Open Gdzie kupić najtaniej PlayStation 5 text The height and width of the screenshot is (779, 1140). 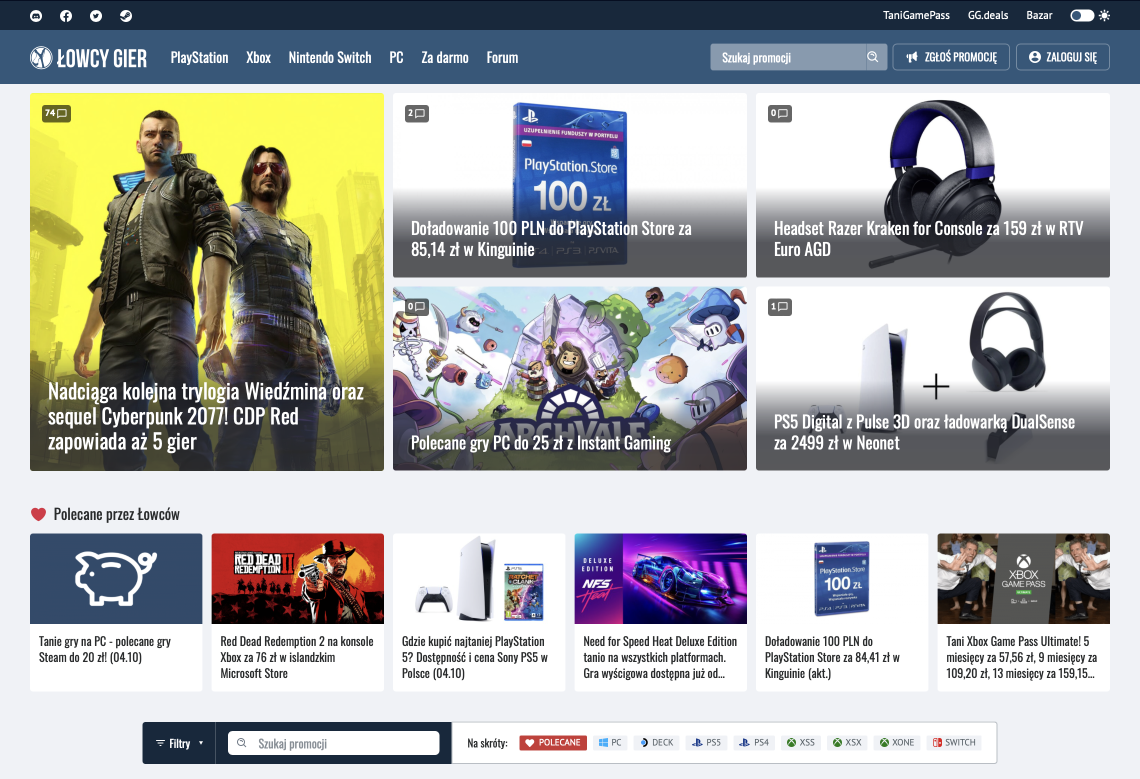pos(475,658)
